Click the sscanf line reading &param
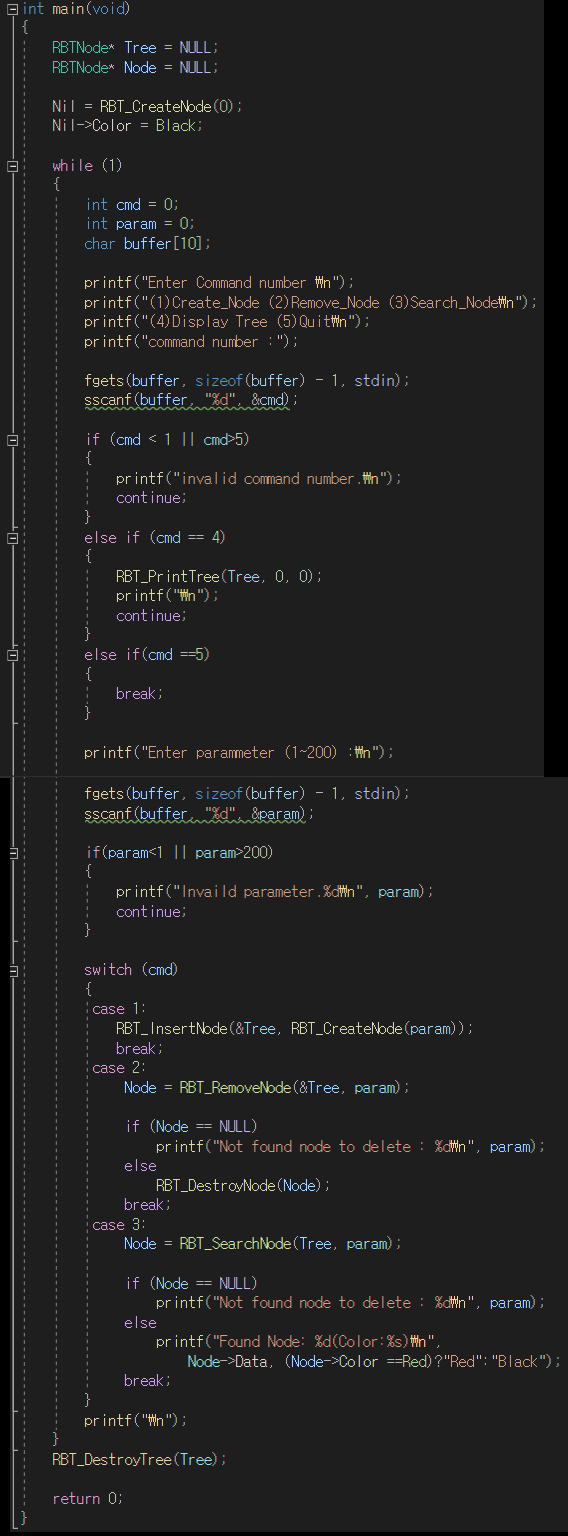 coord(199,814)
